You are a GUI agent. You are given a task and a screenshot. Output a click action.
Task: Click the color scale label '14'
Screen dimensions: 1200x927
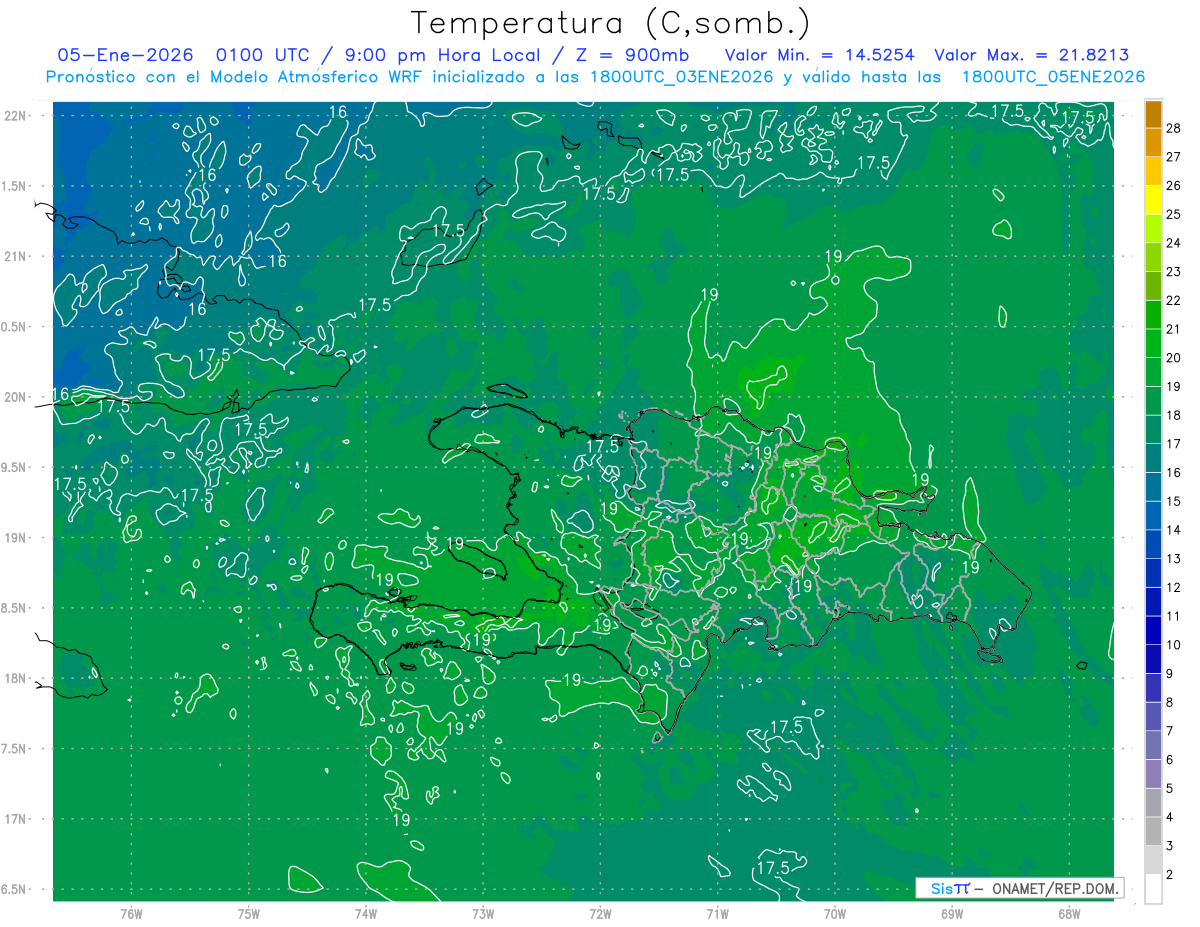coord(1174,530)
